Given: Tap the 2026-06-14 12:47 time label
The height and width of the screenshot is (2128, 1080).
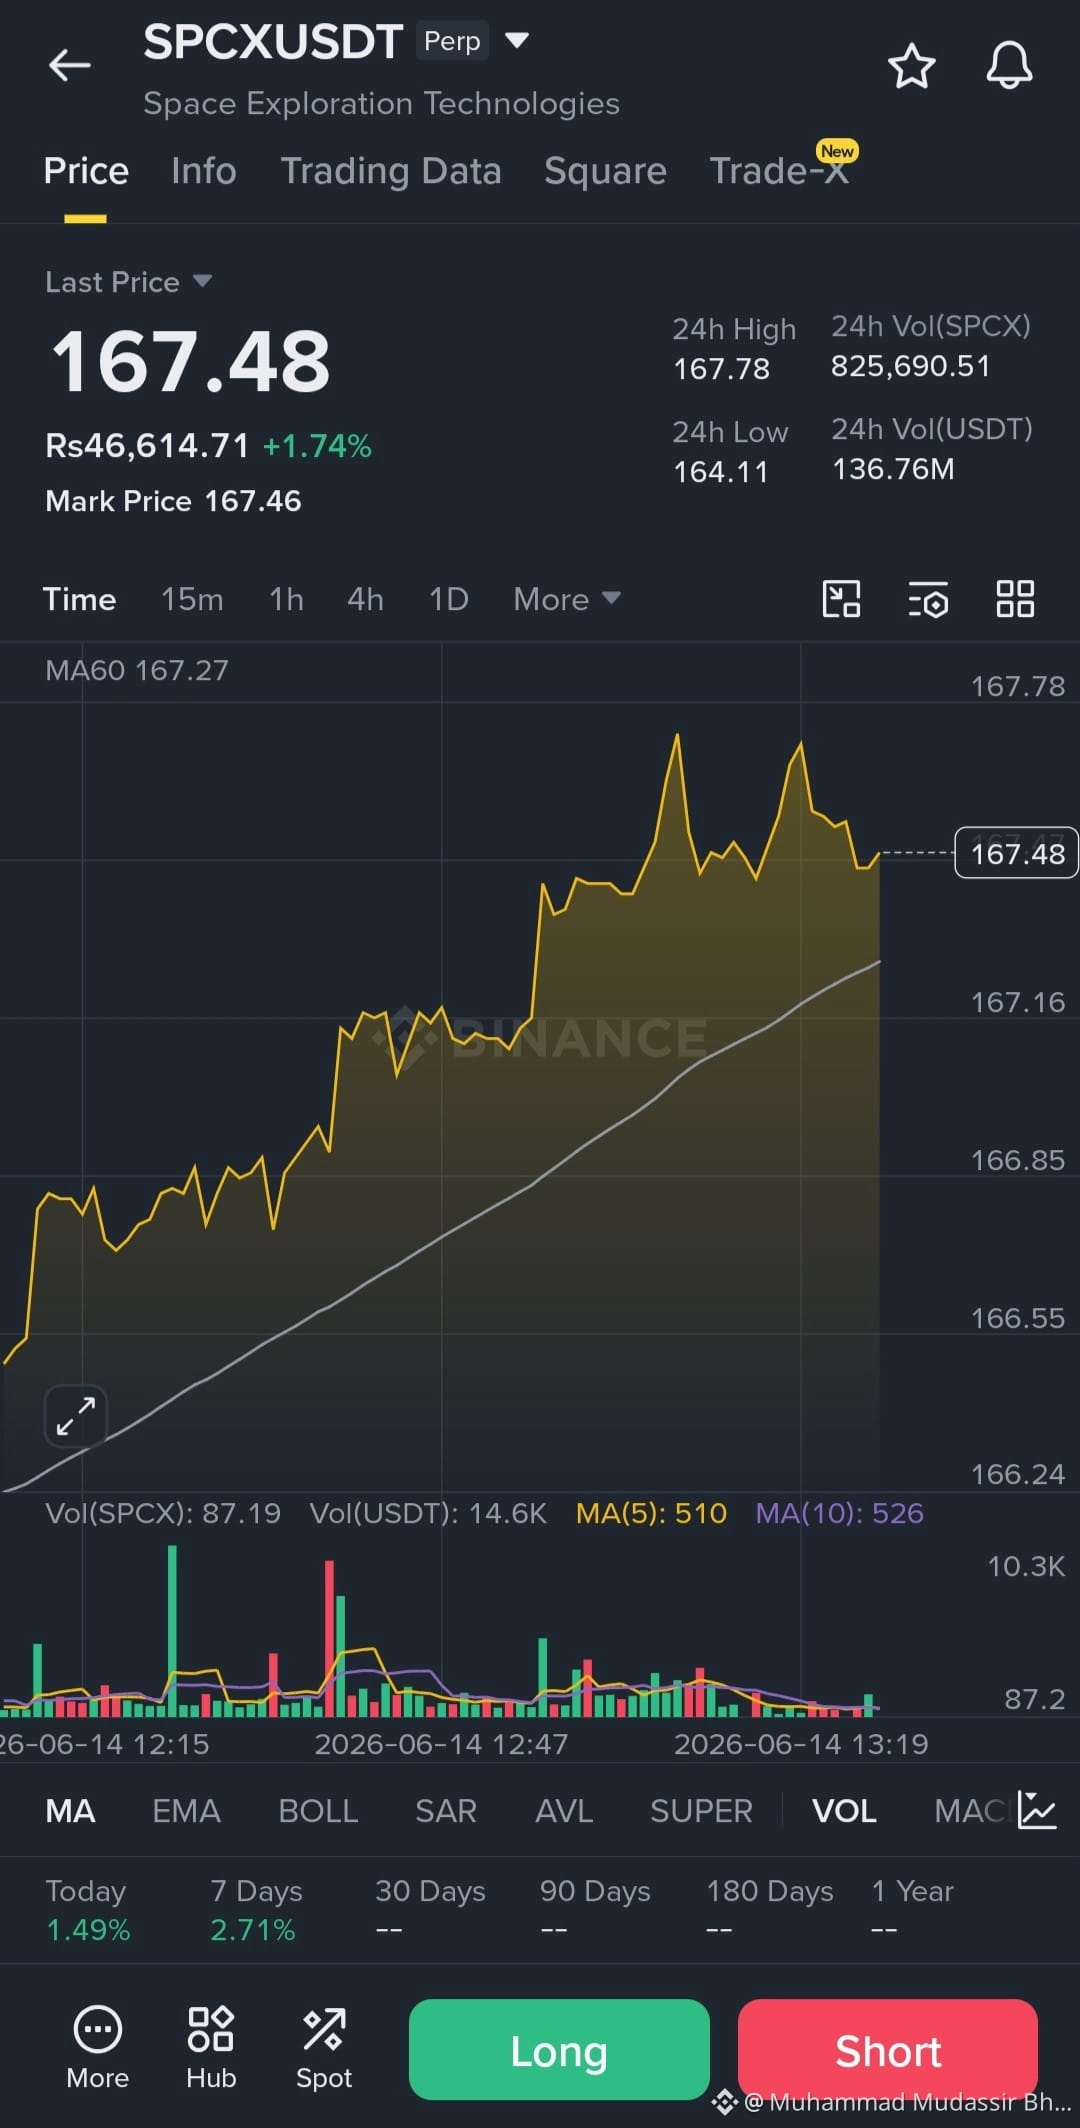Looking at the screenshot, I should click(x=441, y=1744).
